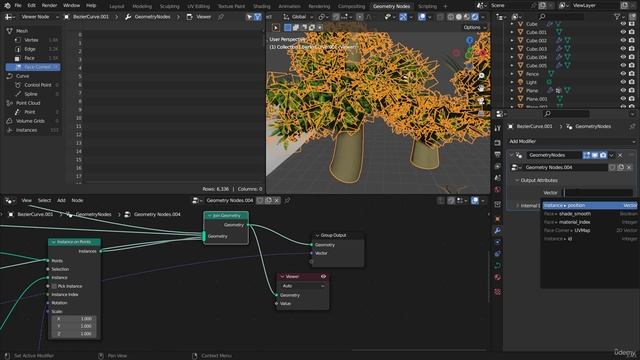Disable rendering for Cube.003 camera icon

[x=631, y=49]
